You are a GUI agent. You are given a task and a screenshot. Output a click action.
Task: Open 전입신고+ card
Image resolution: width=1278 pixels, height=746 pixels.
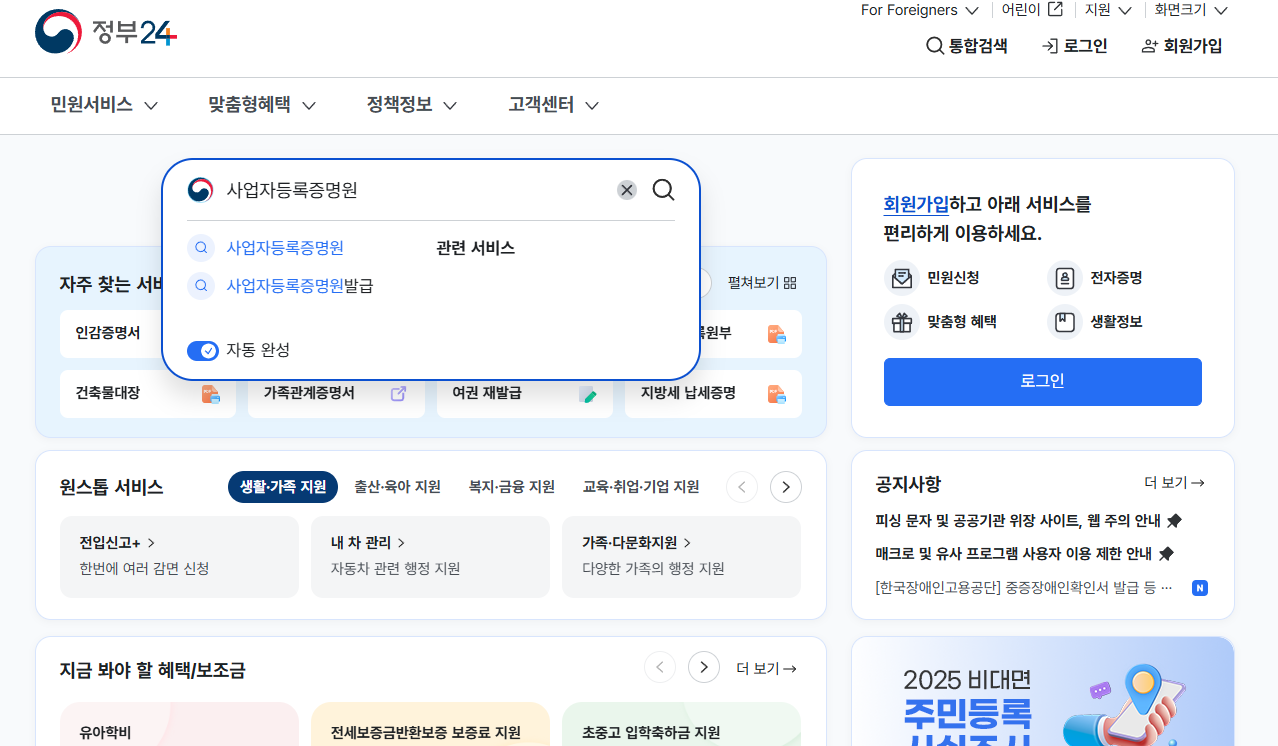pos(180,557)
